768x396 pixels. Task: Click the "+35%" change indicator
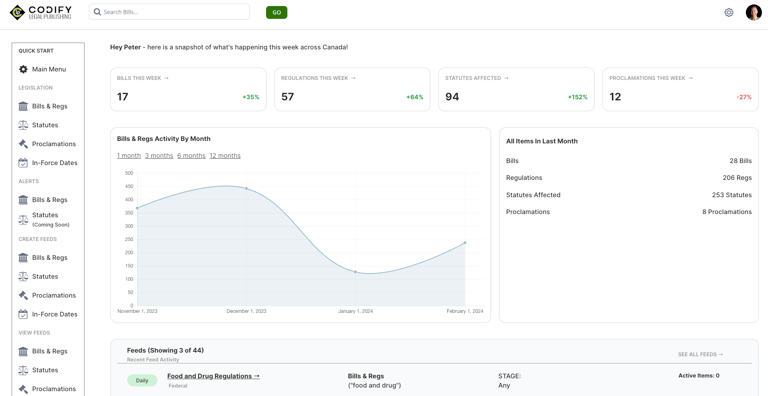point(251,97)
